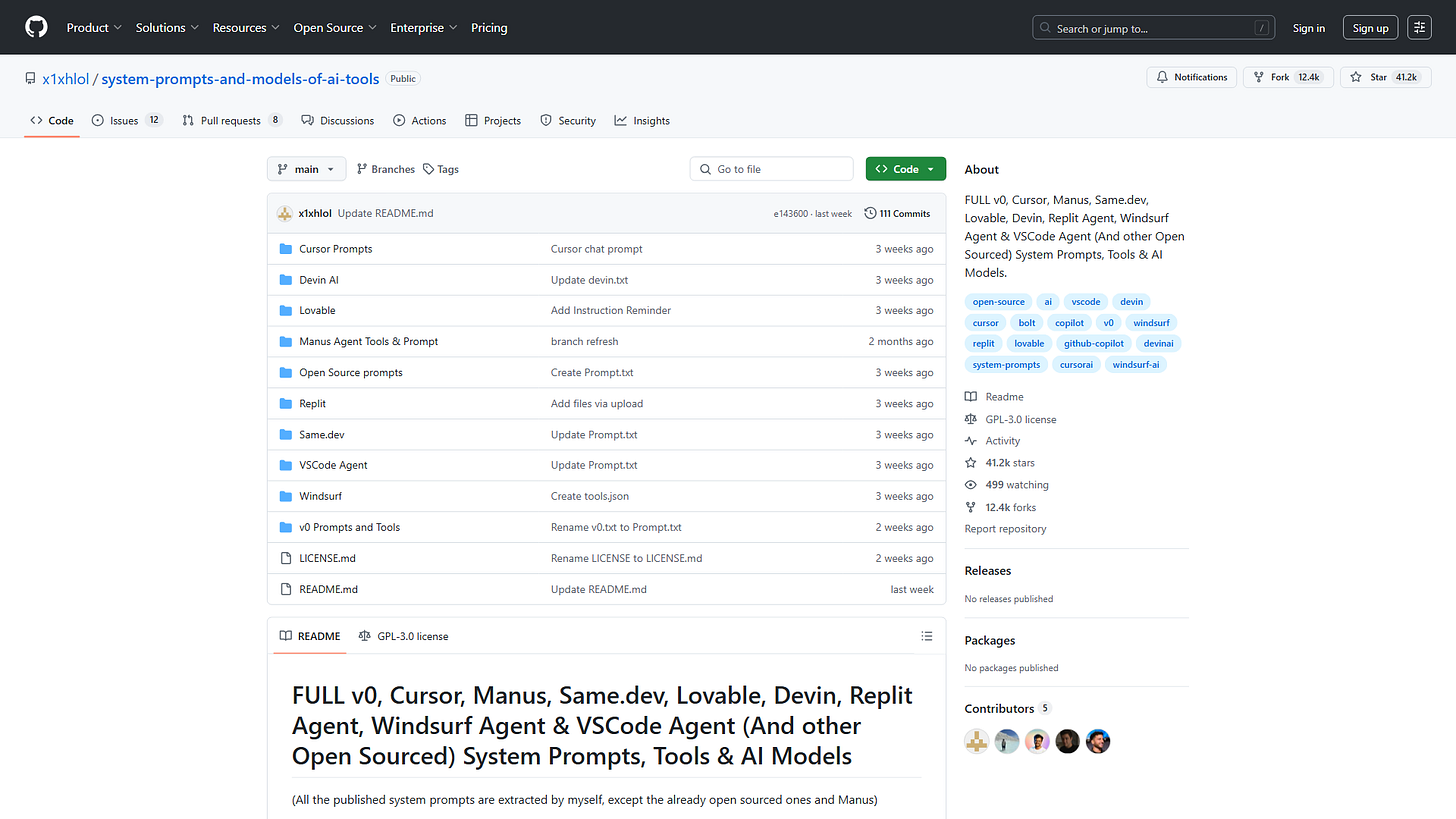Click the open-source topic tag
The height and width of the screenshot is (819, 1456).
point(998,302)
